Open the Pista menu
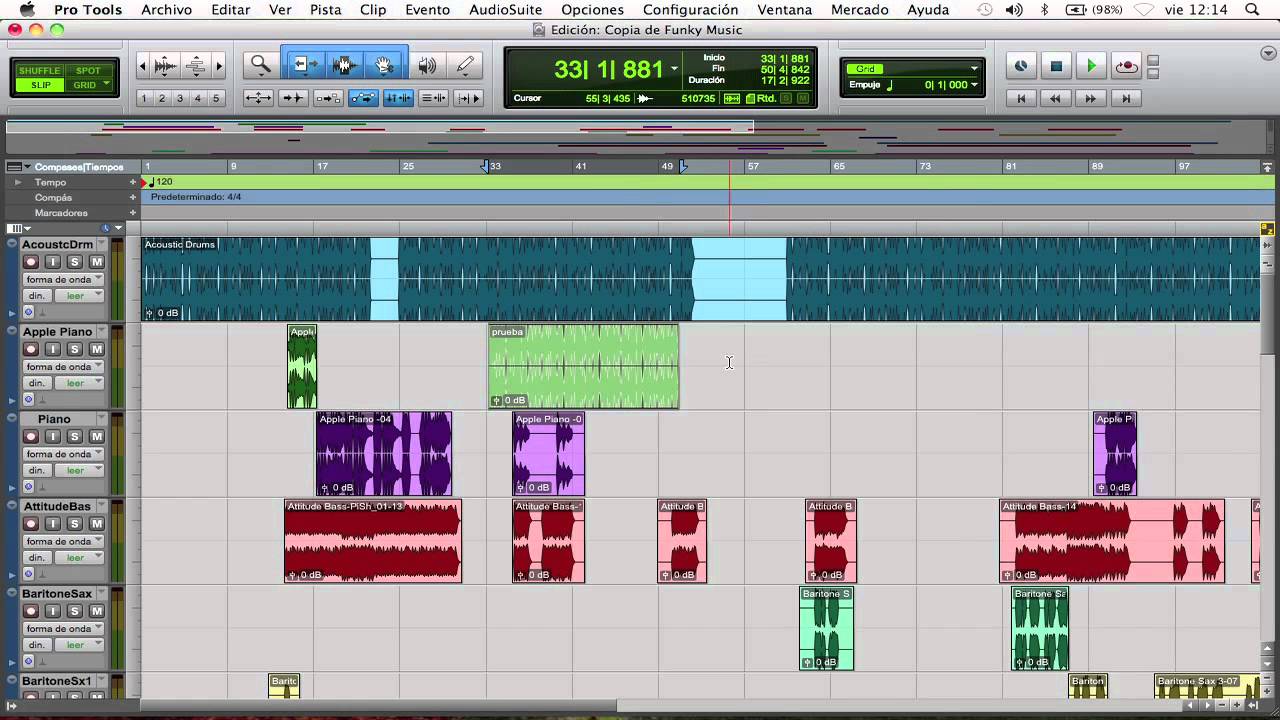 pyautogui.click(x=325, y=10)
